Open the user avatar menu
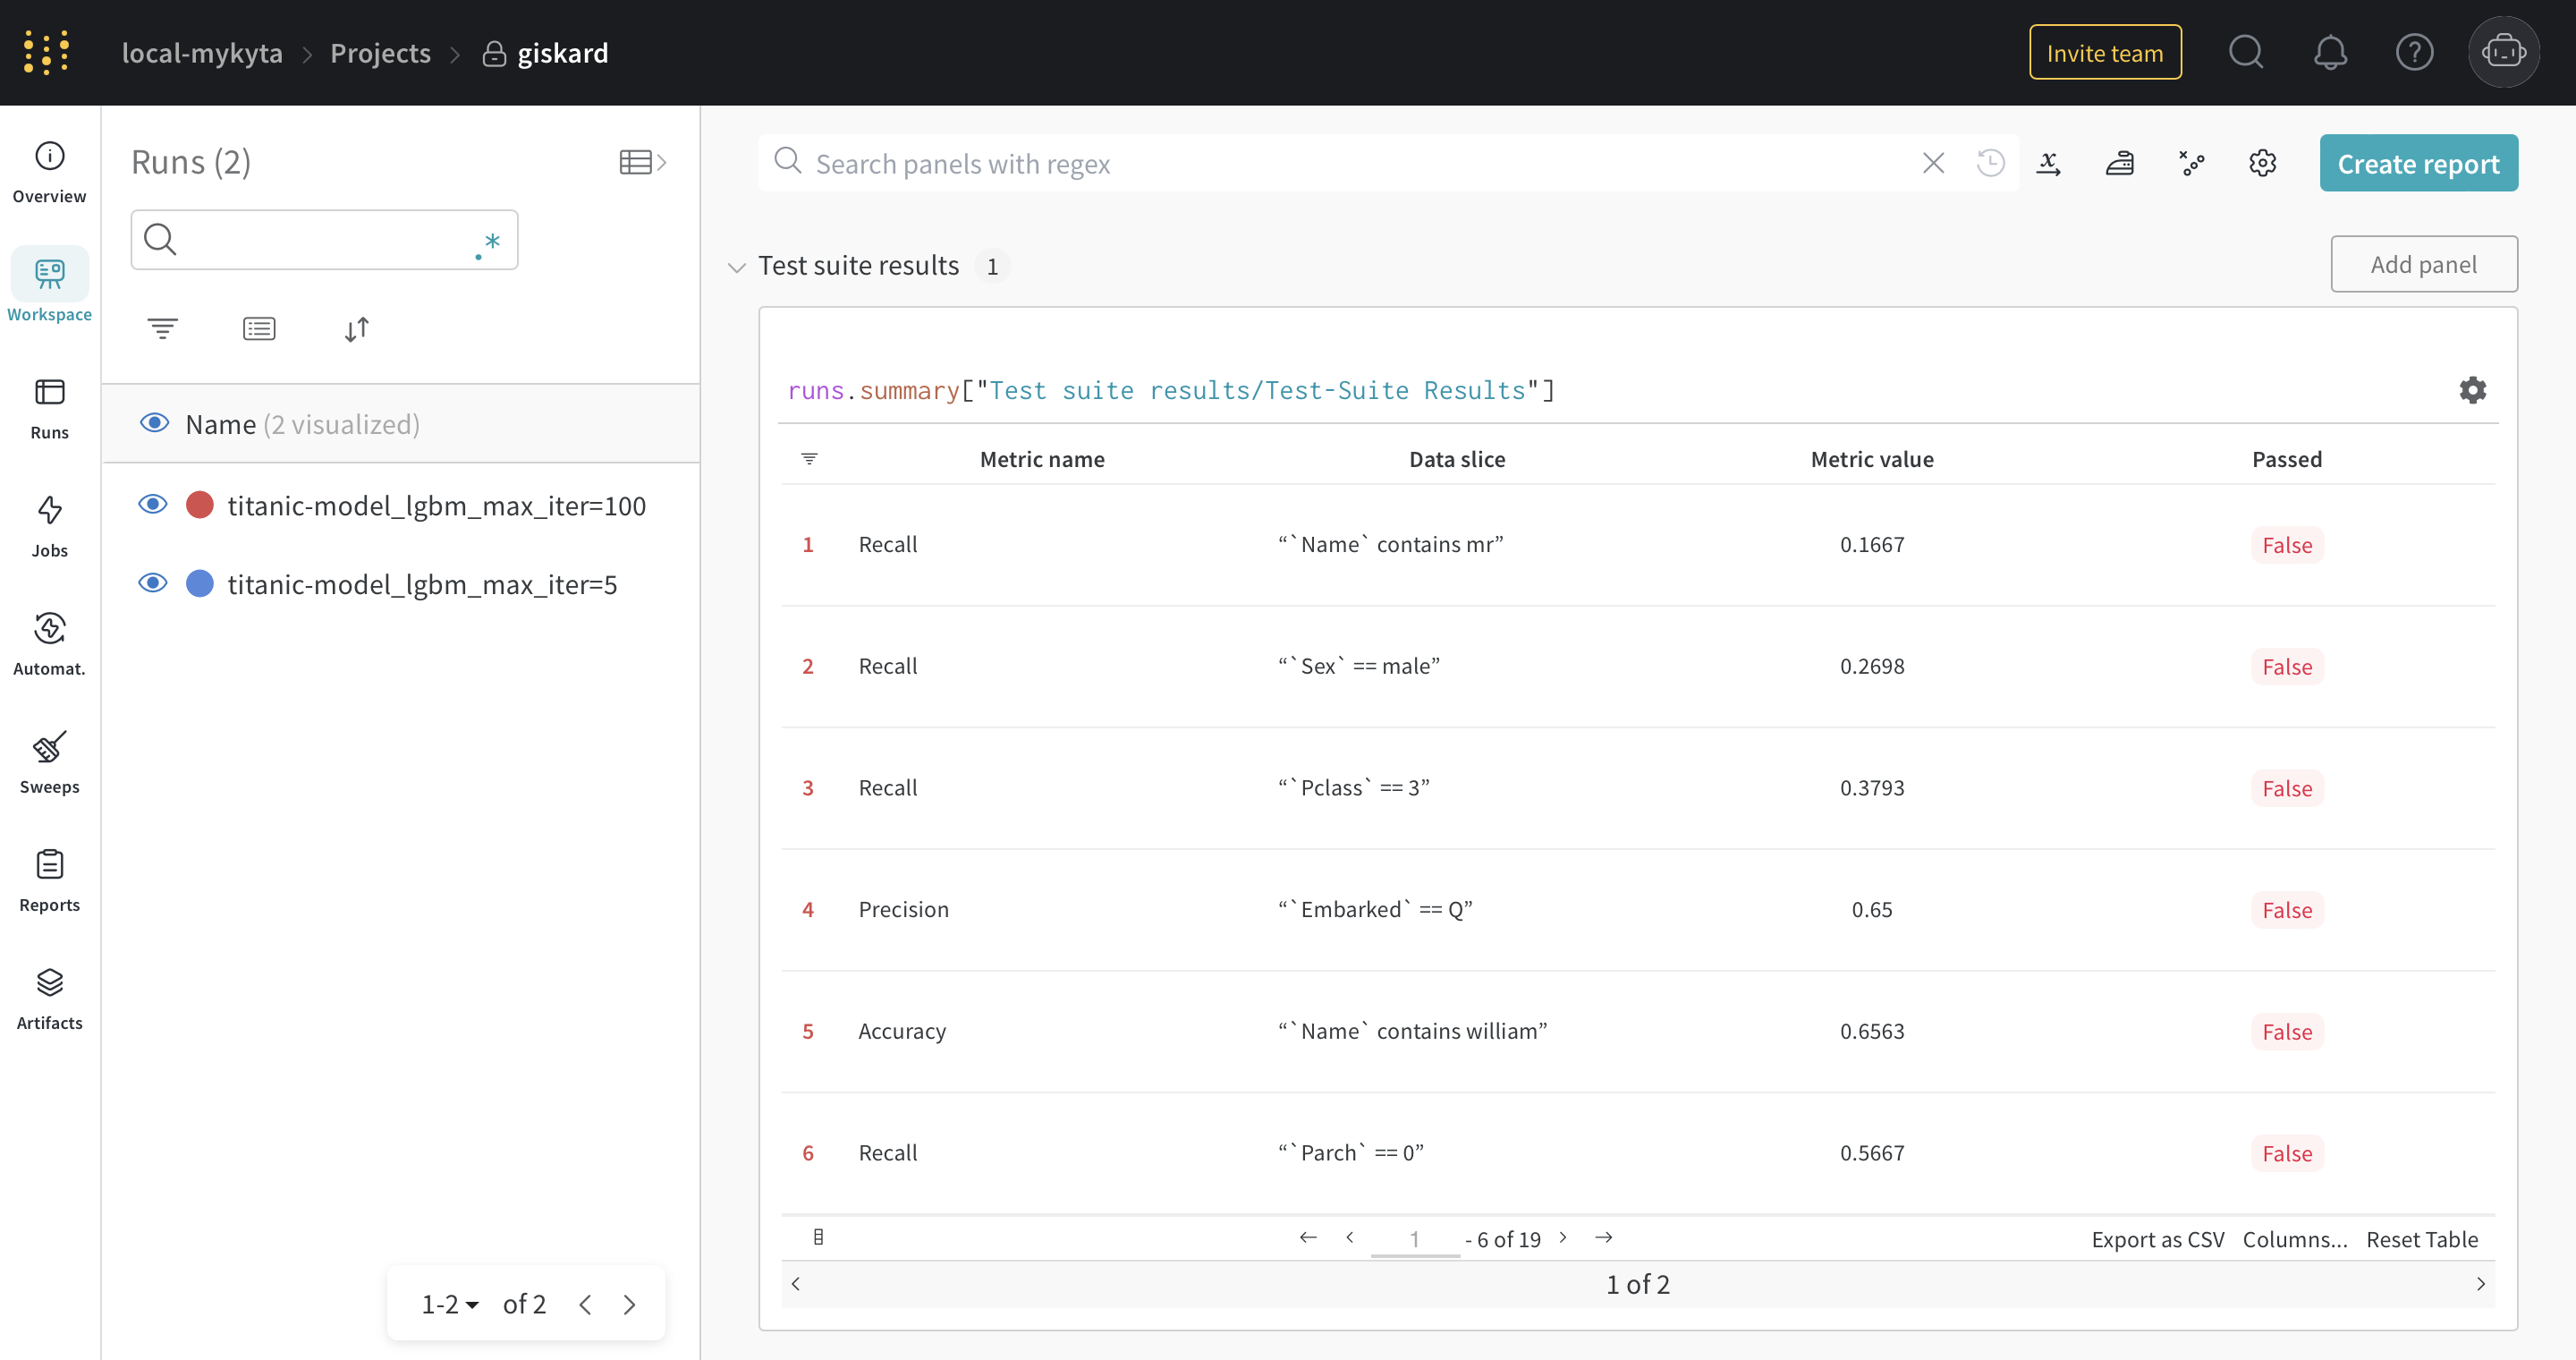Screen dimensions: 2576x1360 pyautogui.click(x=2503, y=52)
